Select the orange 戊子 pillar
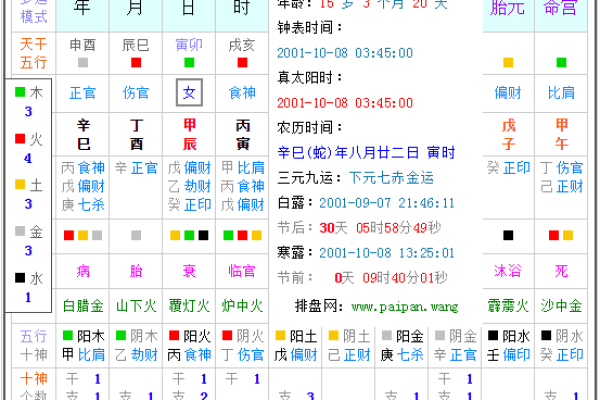This screenshot has width=600, height=400. (509, 134)
